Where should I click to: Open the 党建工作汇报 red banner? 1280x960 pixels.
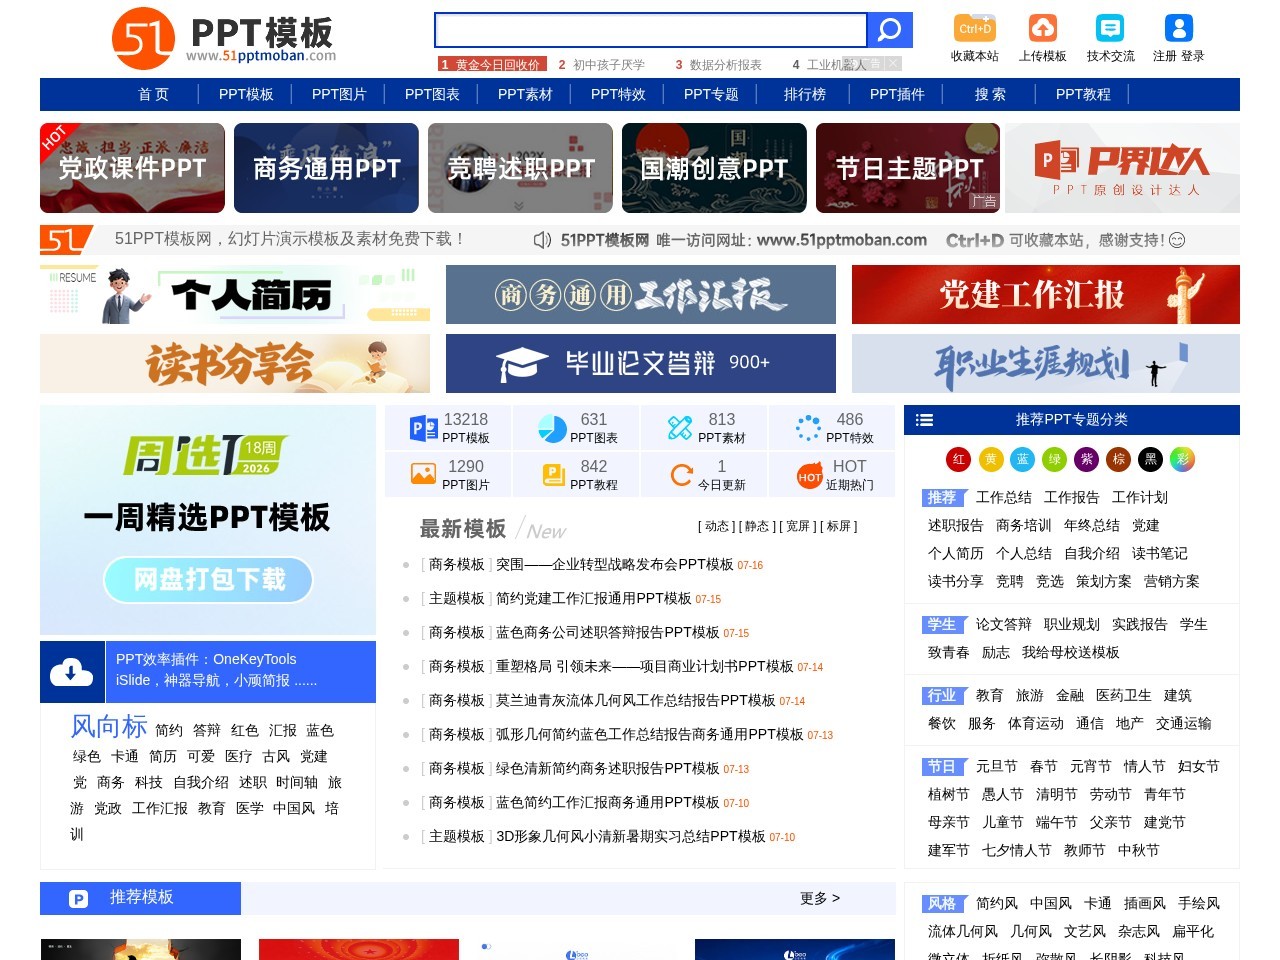[1046, 294]
